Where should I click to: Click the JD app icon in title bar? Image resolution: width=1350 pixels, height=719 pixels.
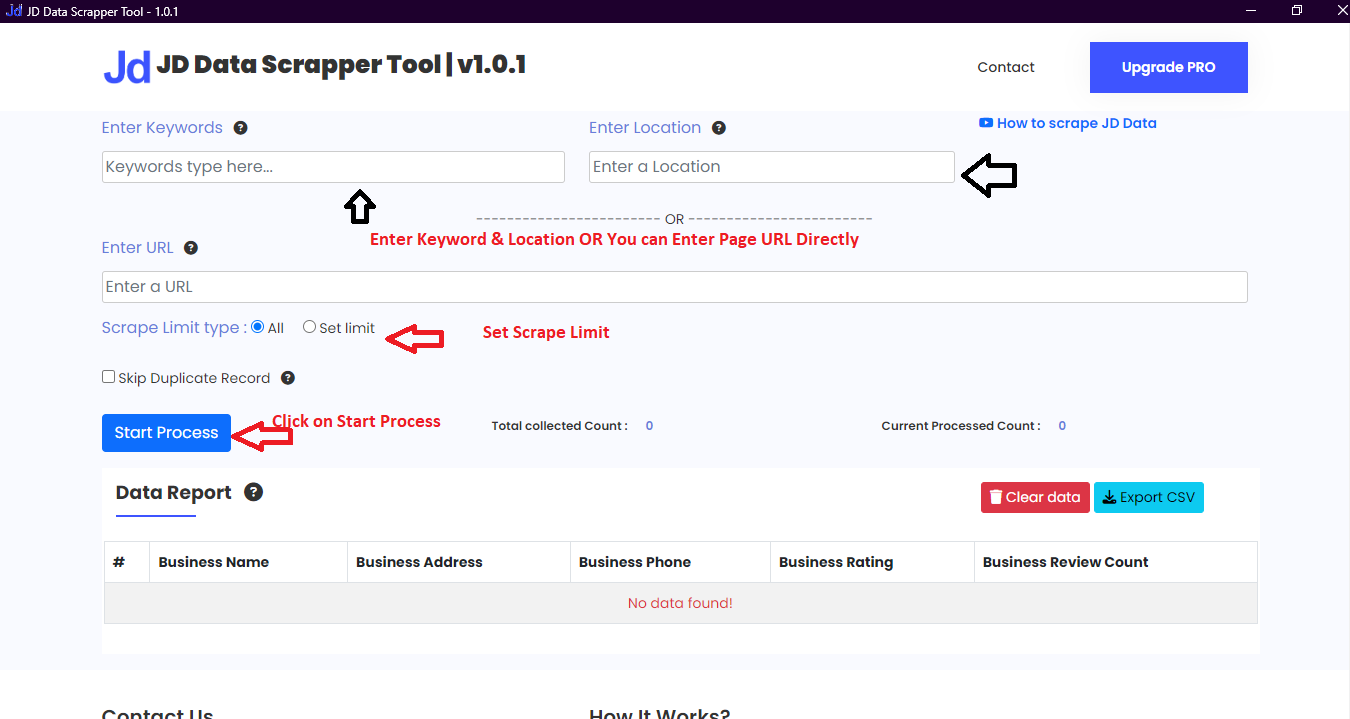(x=14, y=11)
